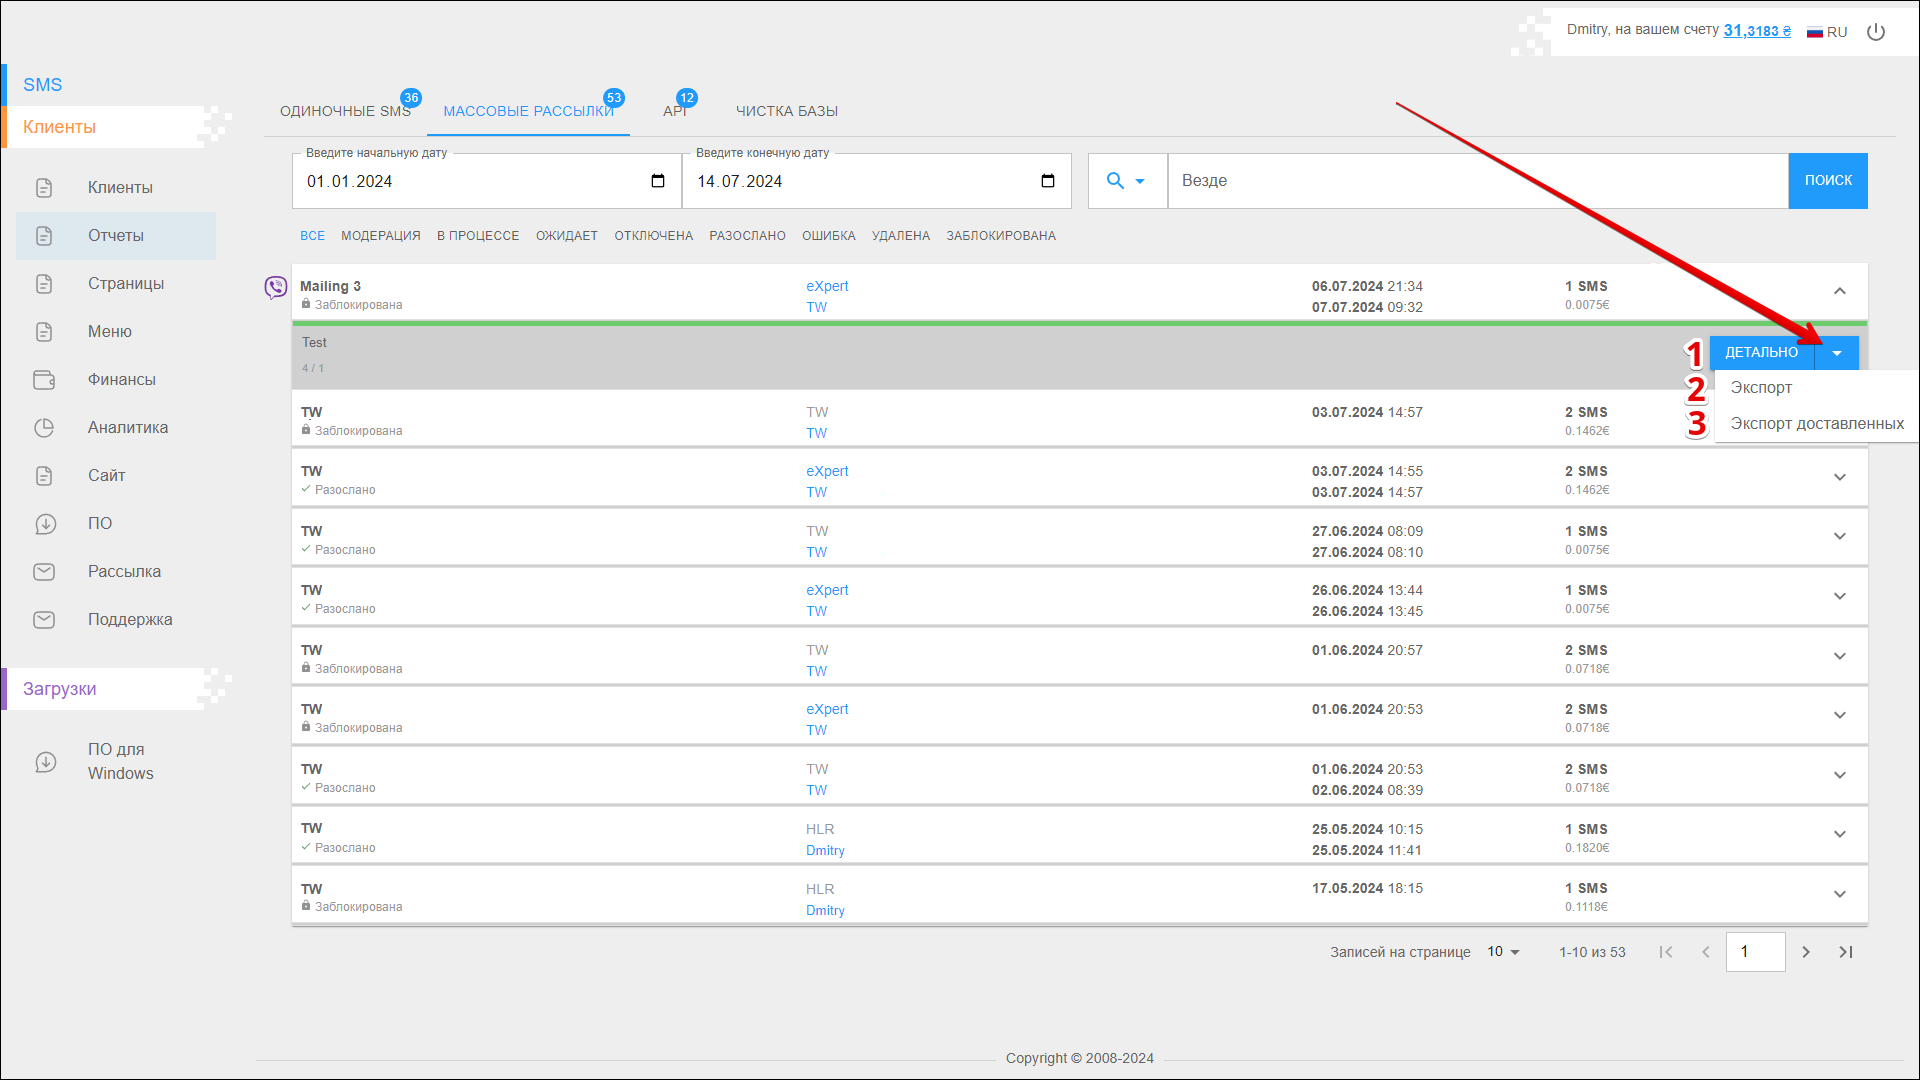Collapse the expanded Mailing 3 row
The width and height of the screenshot is (1920, 1080).
pyautogui.click(x=1839, y=291)
